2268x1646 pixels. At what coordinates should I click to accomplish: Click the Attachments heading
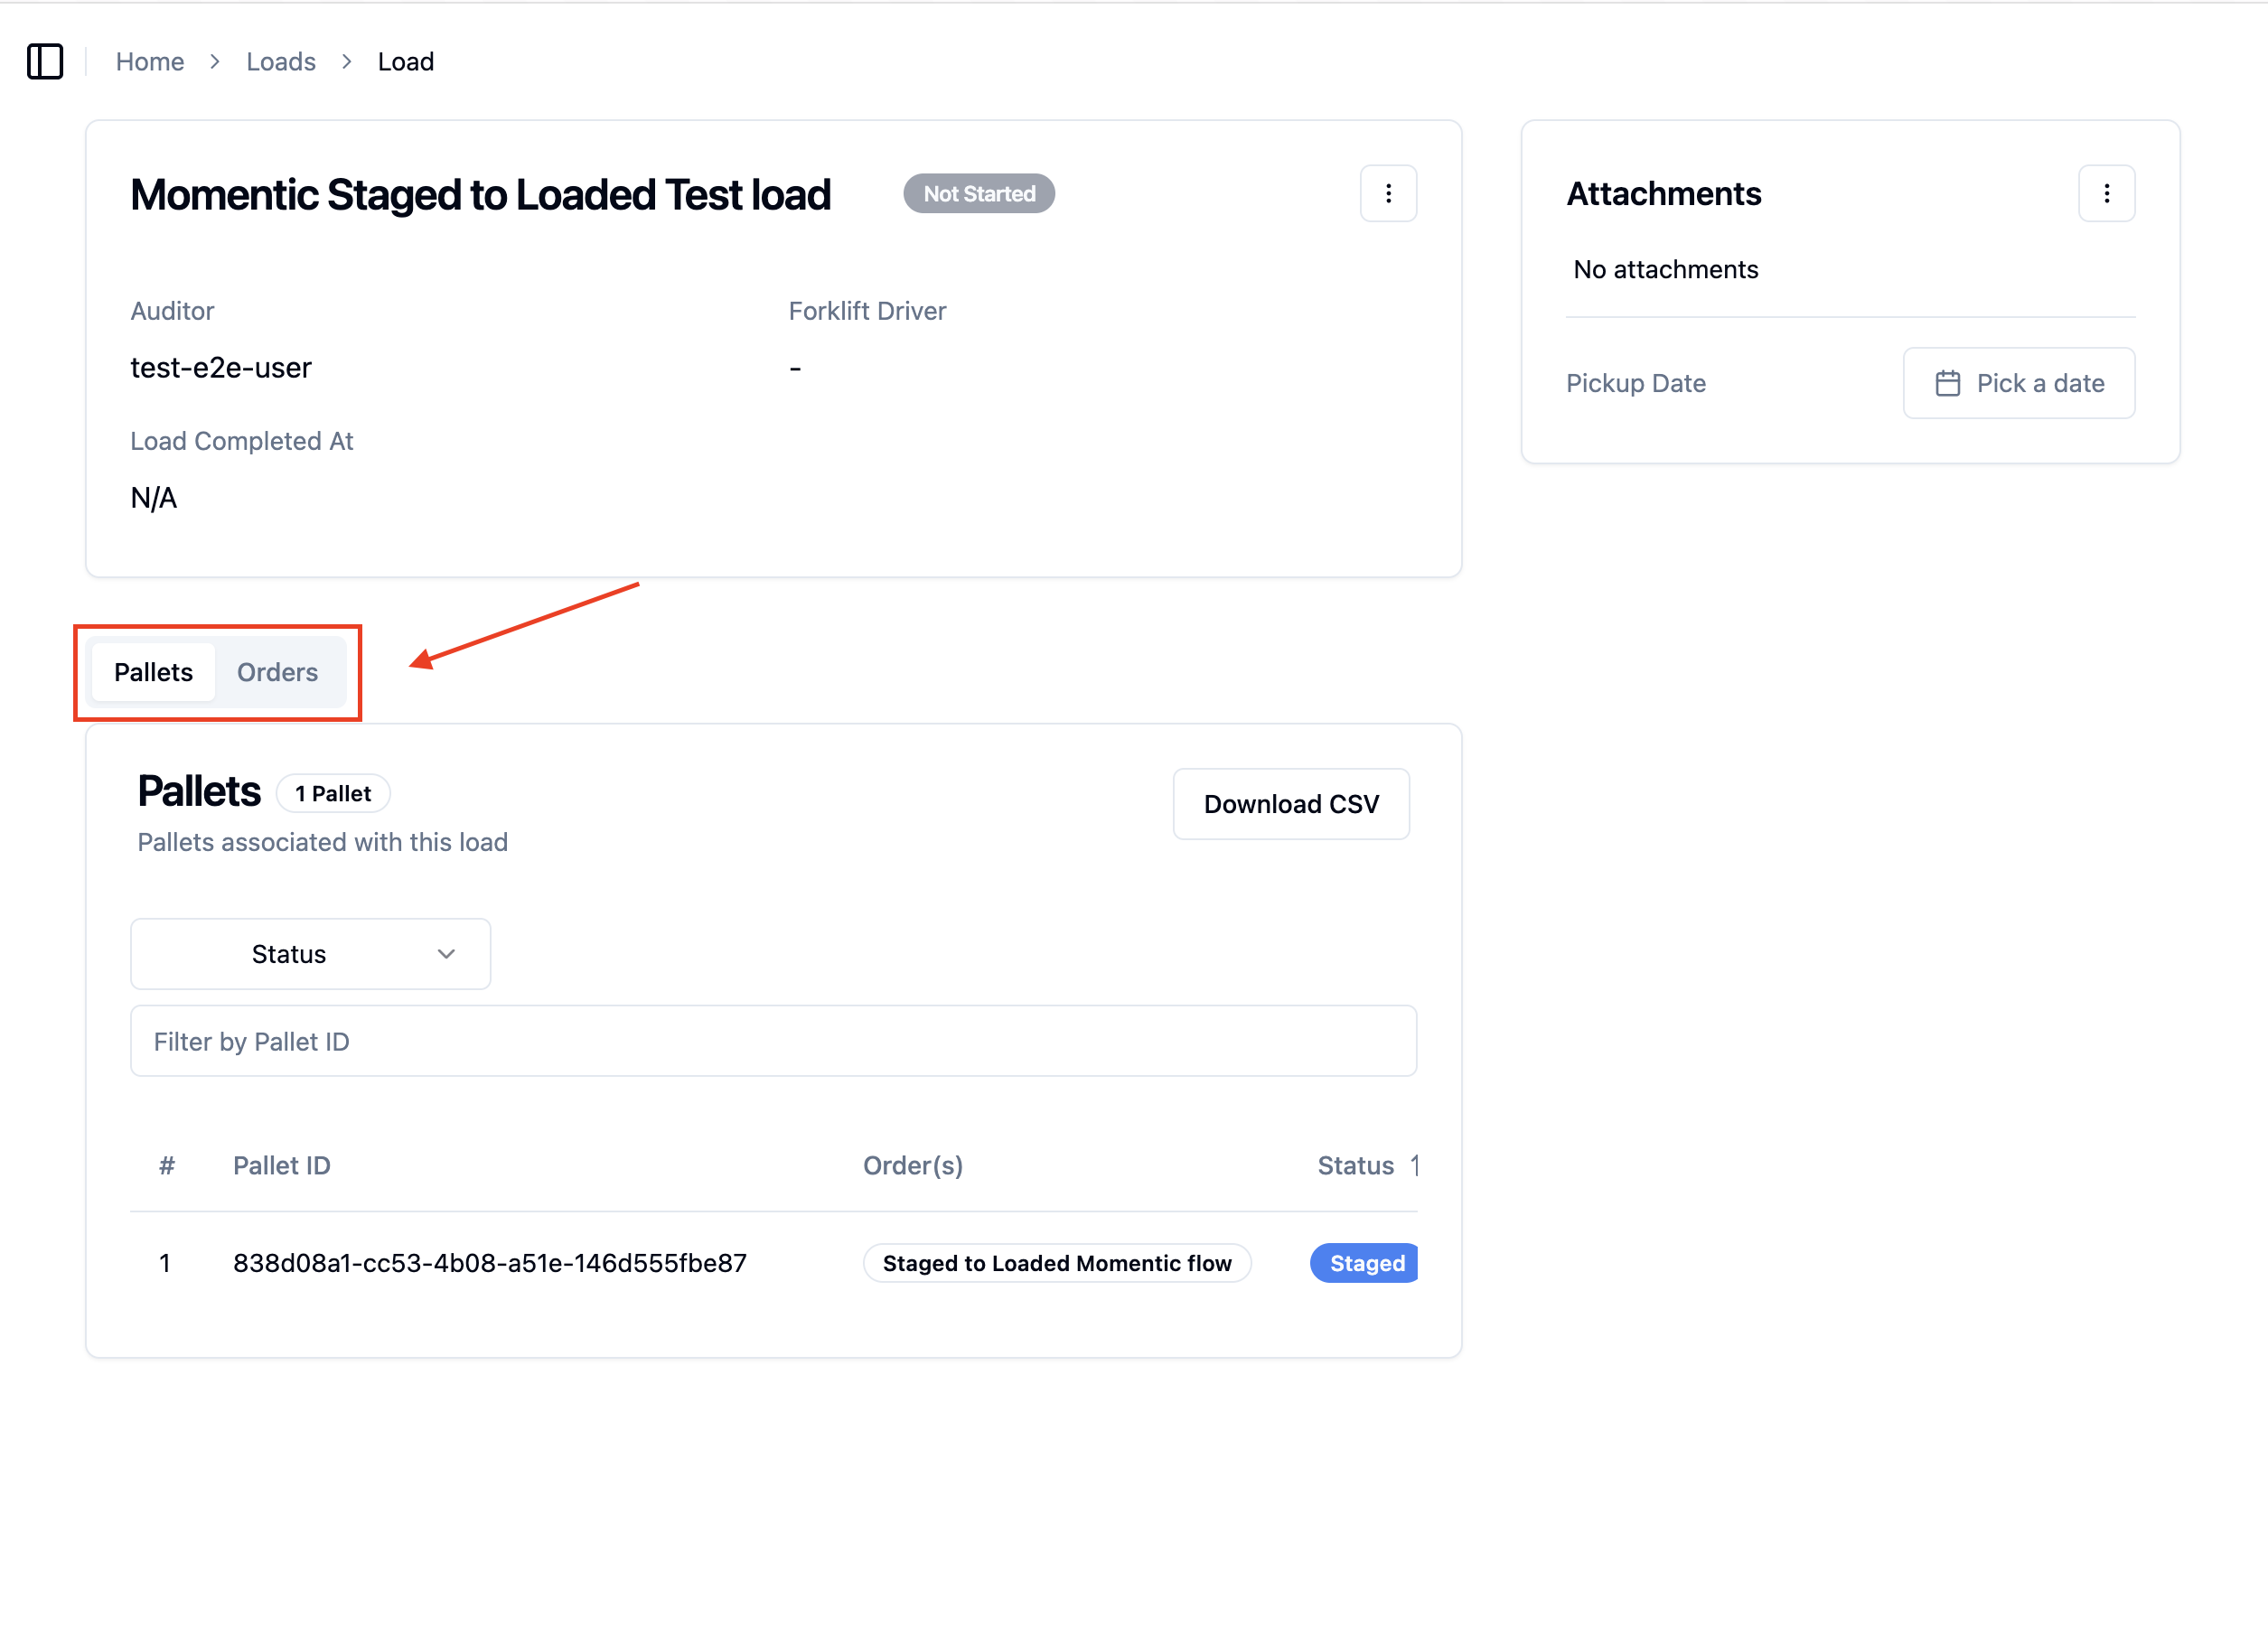tap(1663, 193)
